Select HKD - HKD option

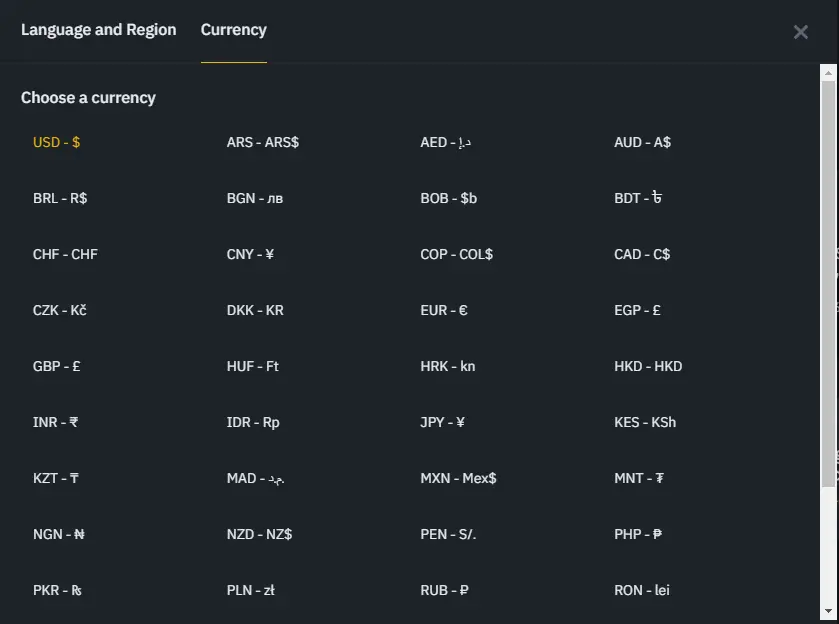click(648, 367)
